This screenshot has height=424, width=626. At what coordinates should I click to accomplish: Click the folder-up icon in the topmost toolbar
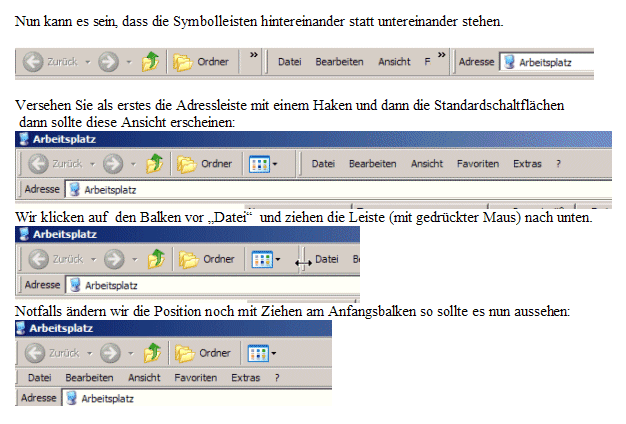[150, 62]
